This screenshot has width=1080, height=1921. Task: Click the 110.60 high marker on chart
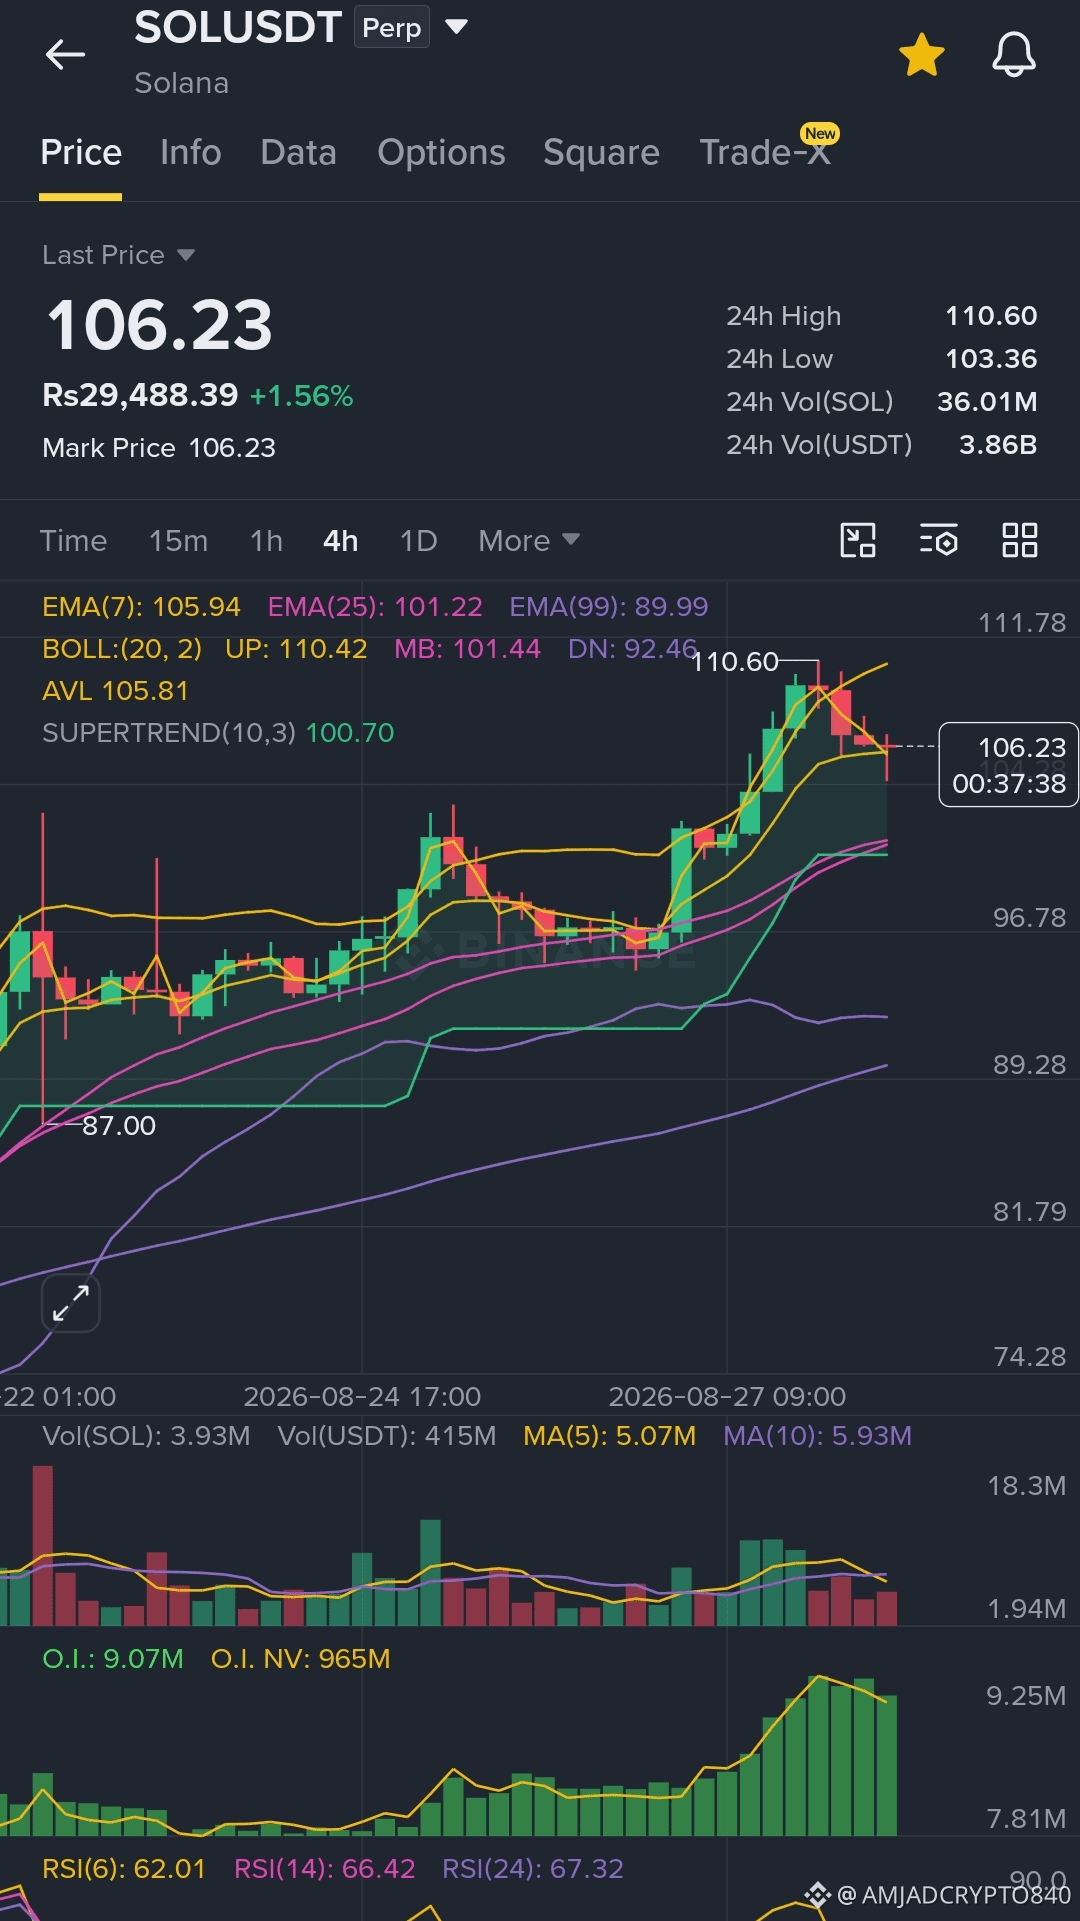pyautogui.click(x=734, y=662)
